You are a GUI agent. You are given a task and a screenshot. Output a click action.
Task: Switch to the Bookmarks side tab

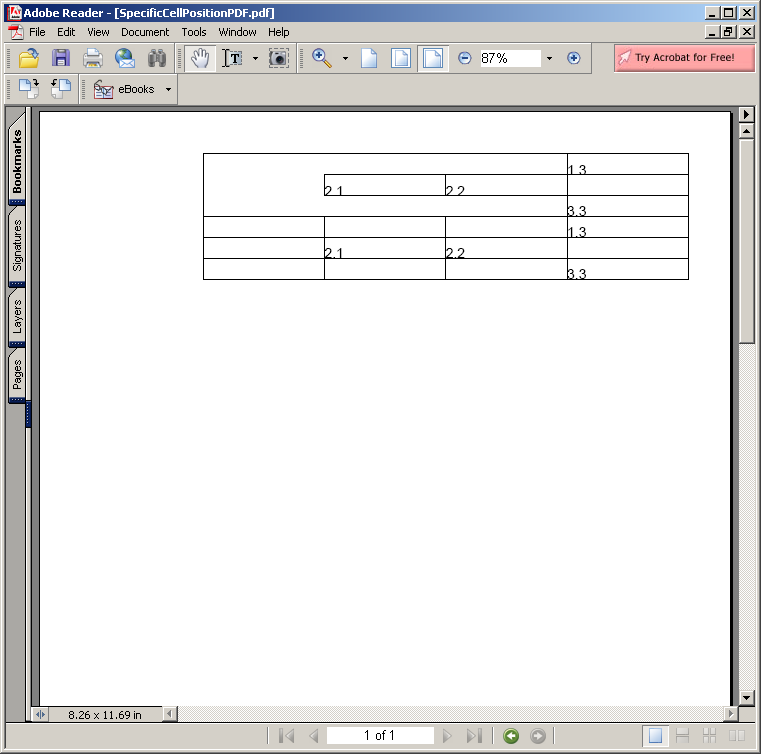(17, 160)
